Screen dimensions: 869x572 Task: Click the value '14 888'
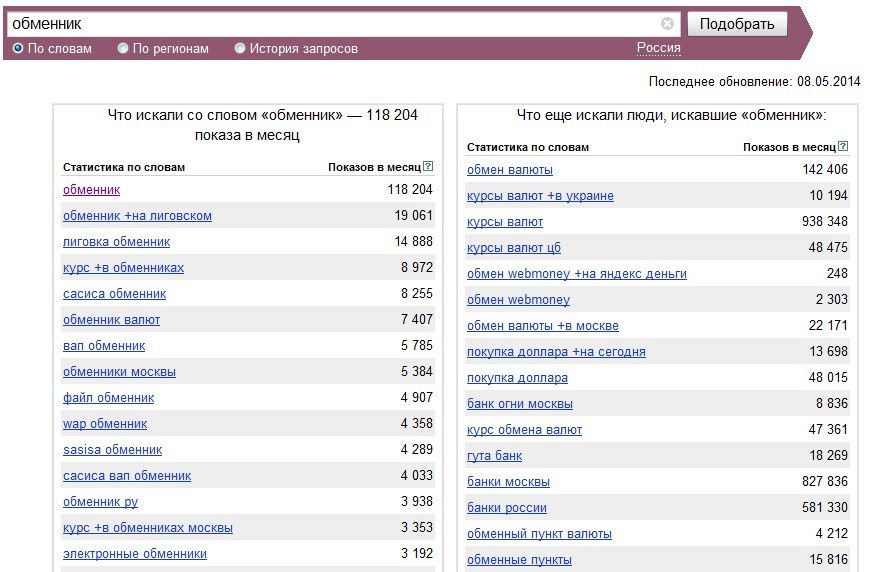click(x=413, y=242)
